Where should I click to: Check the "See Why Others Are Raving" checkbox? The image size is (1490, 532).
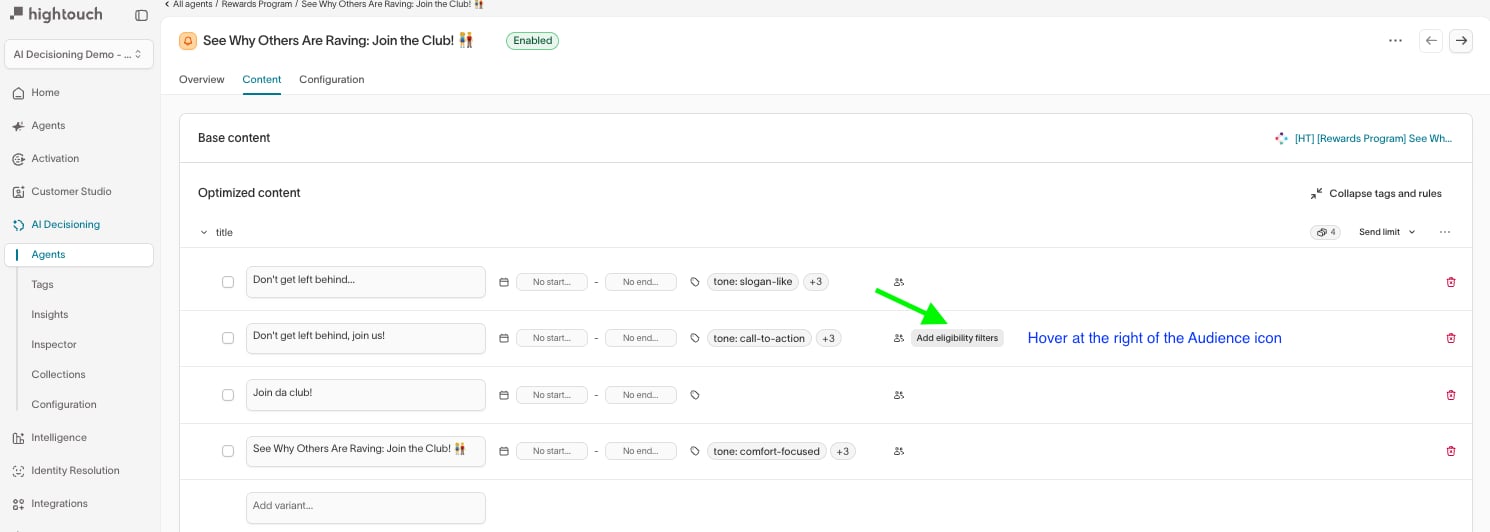pyautogui.click(x=228, y=451)
